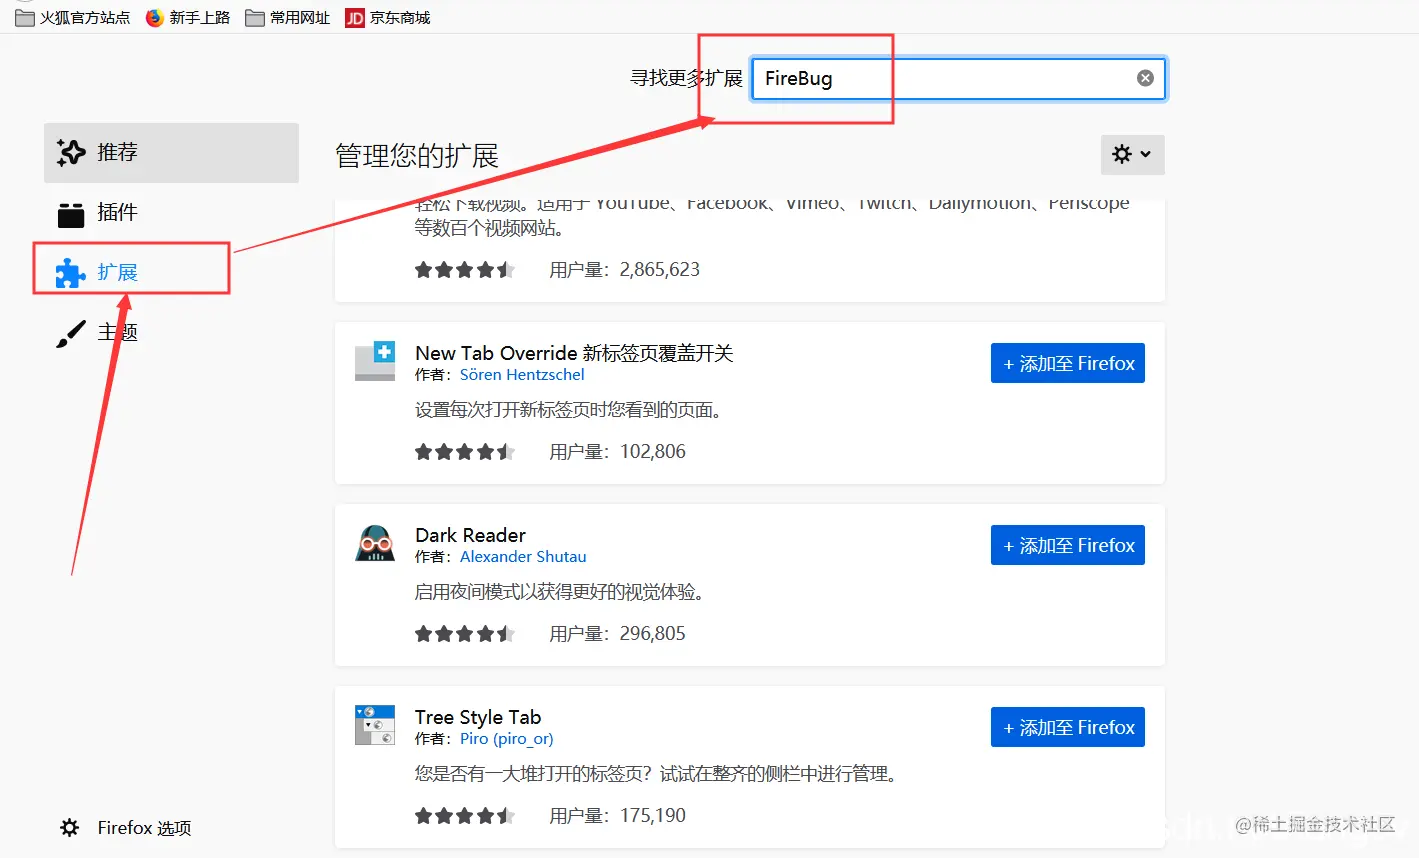Click the description 设置每次打开新标签页时您看到的页面。

point(568,410)
